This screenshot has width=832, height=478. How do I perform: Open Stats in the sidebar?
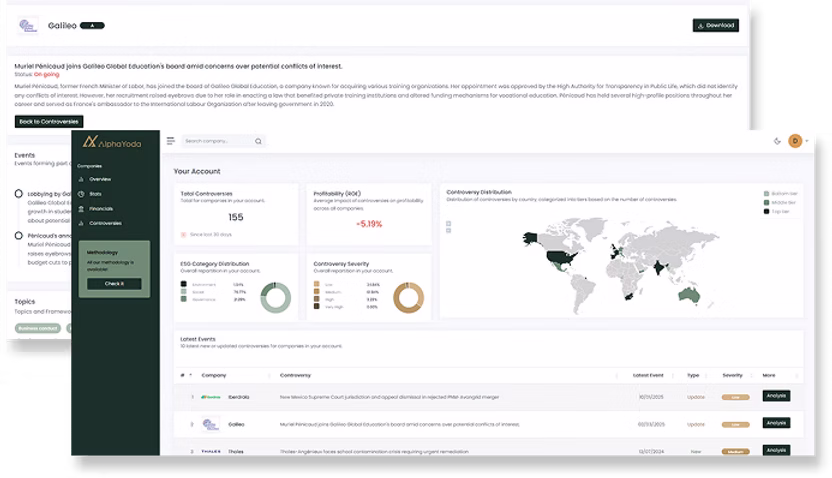(95, 194)
